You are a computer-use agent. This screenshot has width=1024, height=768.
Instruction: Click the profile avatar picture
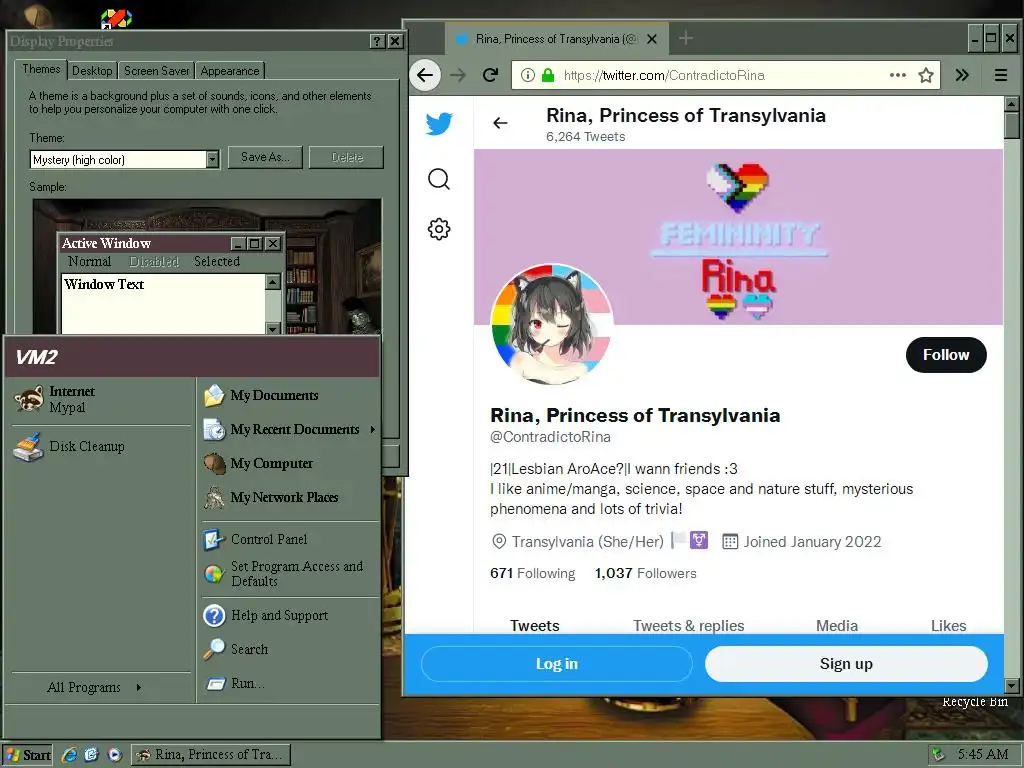(552, 325)
